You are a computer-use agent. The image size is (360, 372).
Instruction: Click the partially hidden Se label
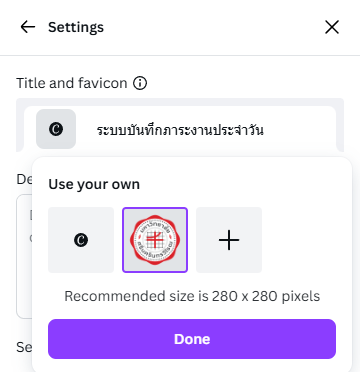coord(24,347)
